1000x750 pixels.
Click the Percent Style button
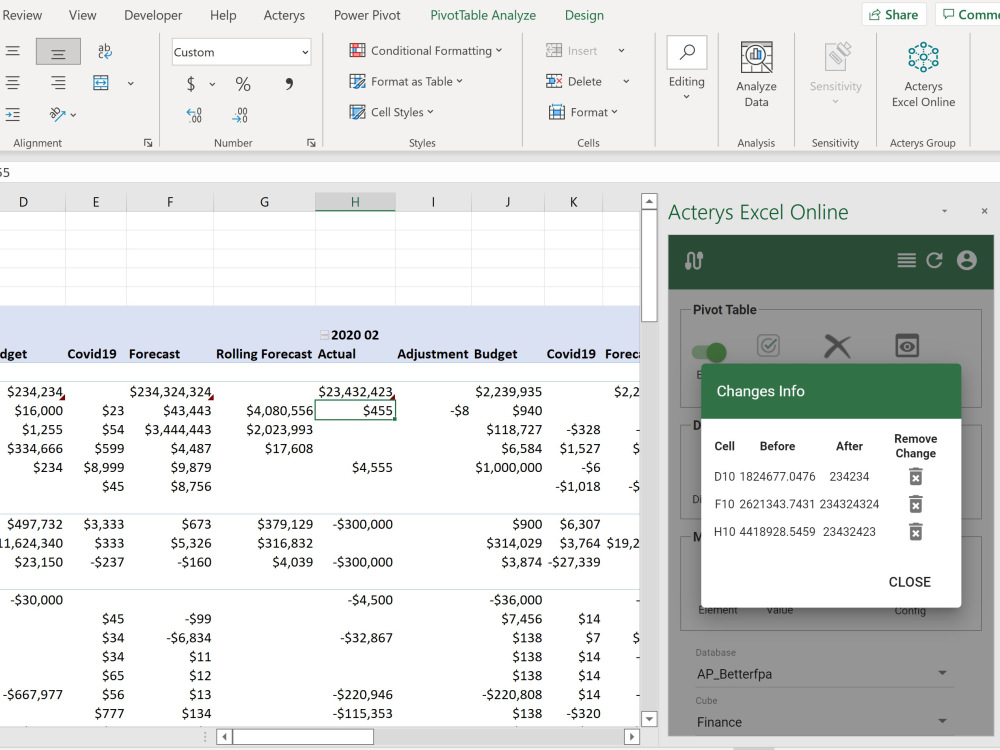click(243, 84)
